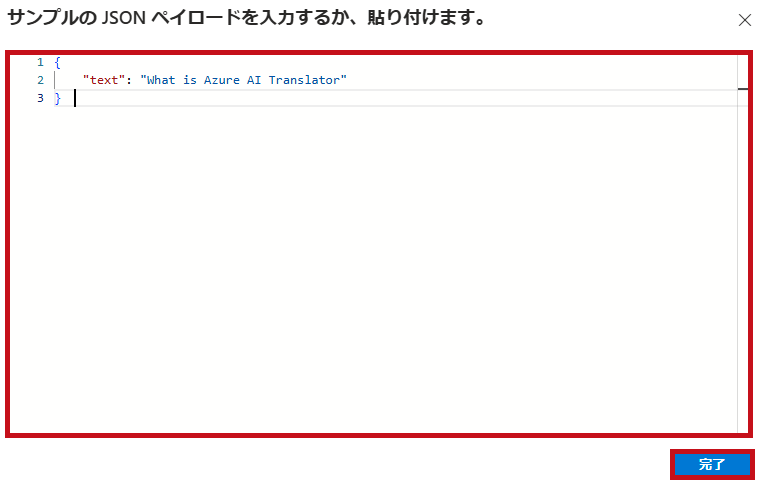763x485 pixels.
Task: Click the word "Azure" in the JSON value
Action: [x=221, y=80]
